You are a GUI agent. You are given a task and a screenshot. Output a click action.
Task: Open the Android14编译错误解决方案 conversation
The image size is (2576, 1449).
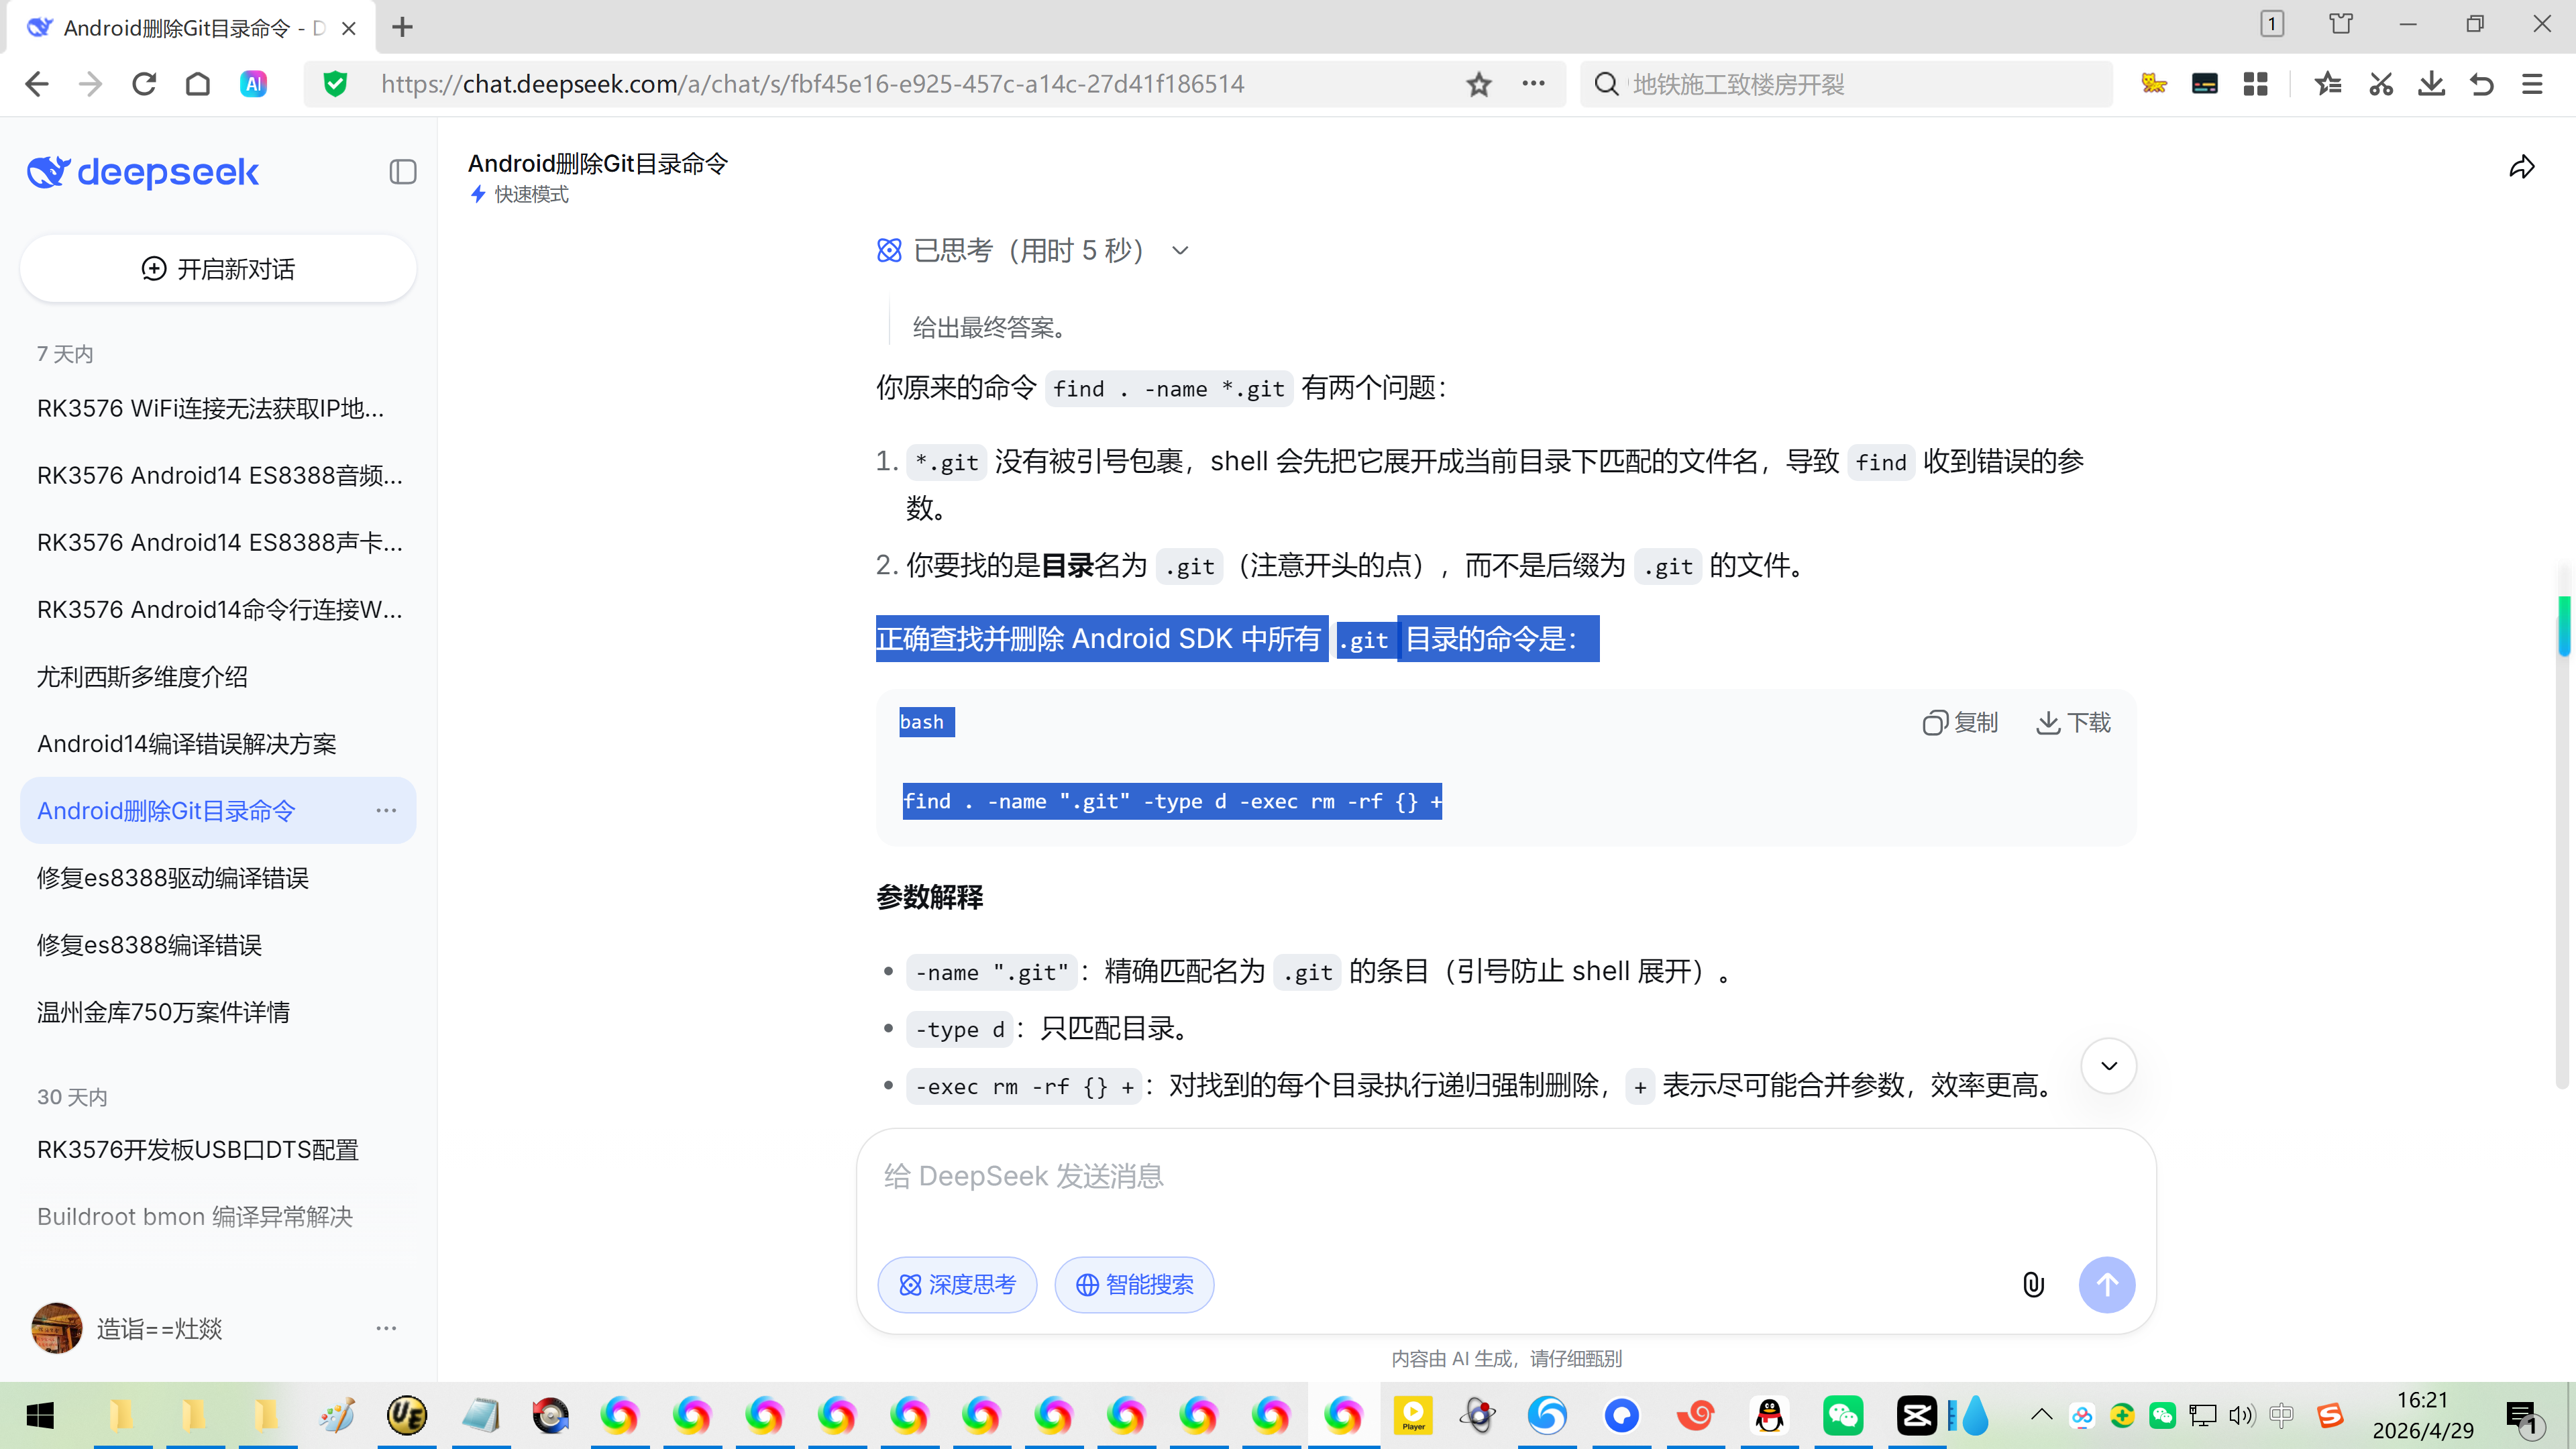[x=187, y=744]
